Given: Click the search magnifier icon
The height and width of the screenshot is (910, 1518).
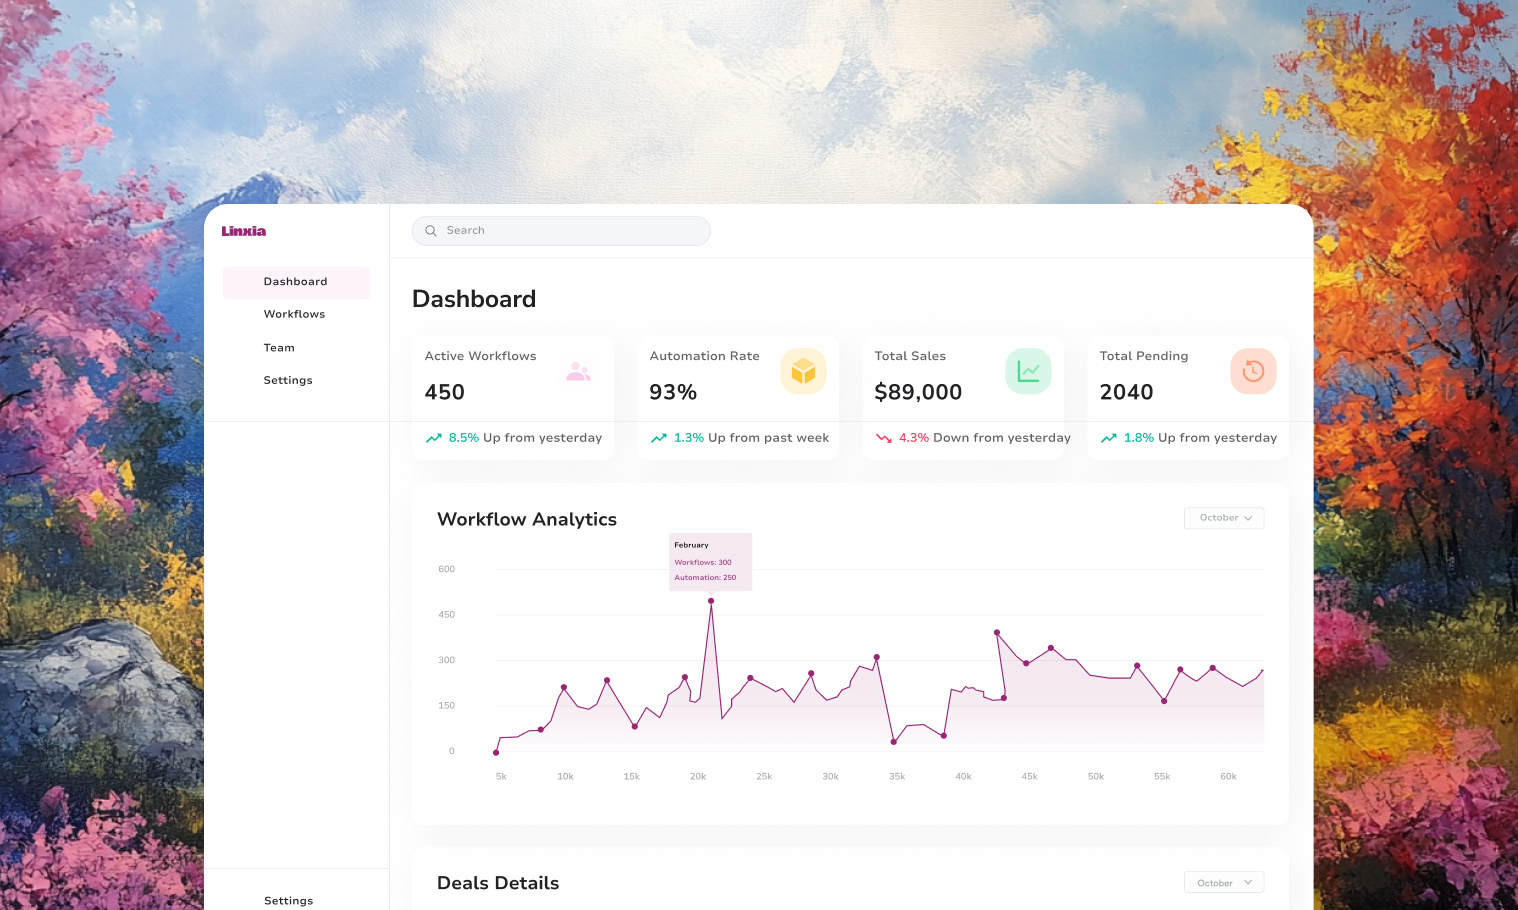Looking at the screenshot, I should 430,230.
